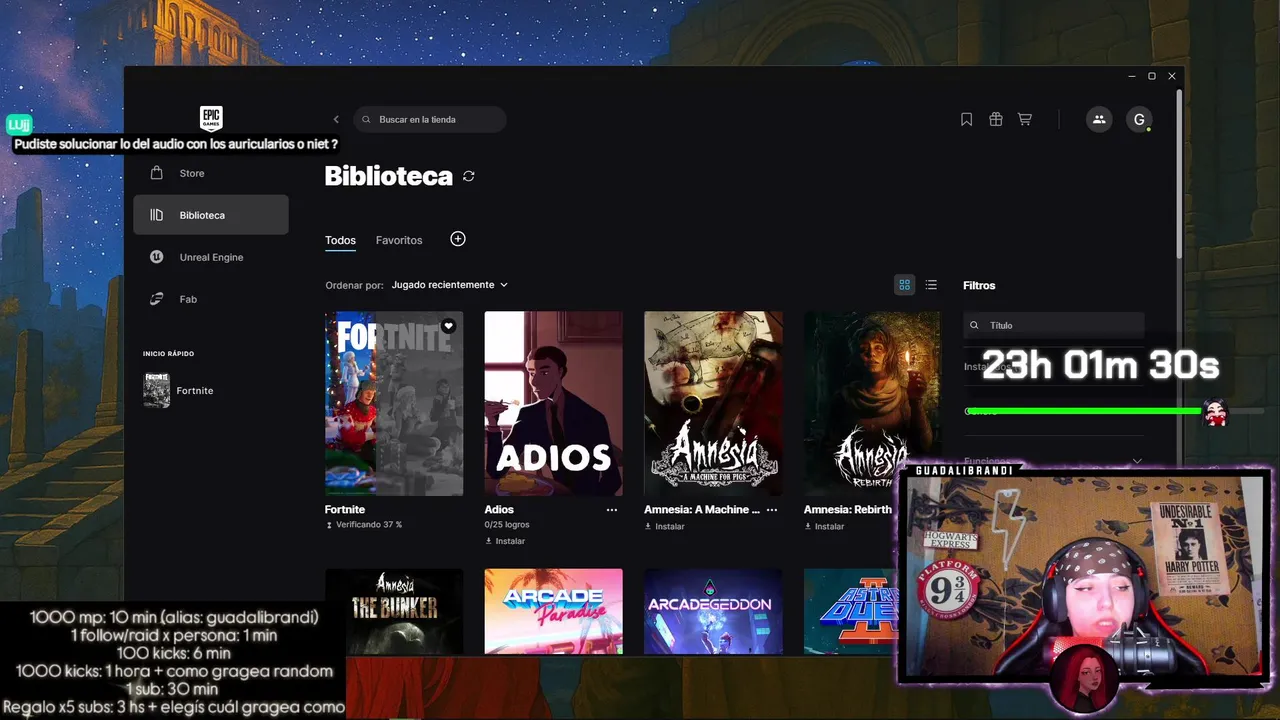The width and height of the screenshot is (1280, 720).
Task: Open Amnesia: Rebirth cover
Action: tap(872, 403)
